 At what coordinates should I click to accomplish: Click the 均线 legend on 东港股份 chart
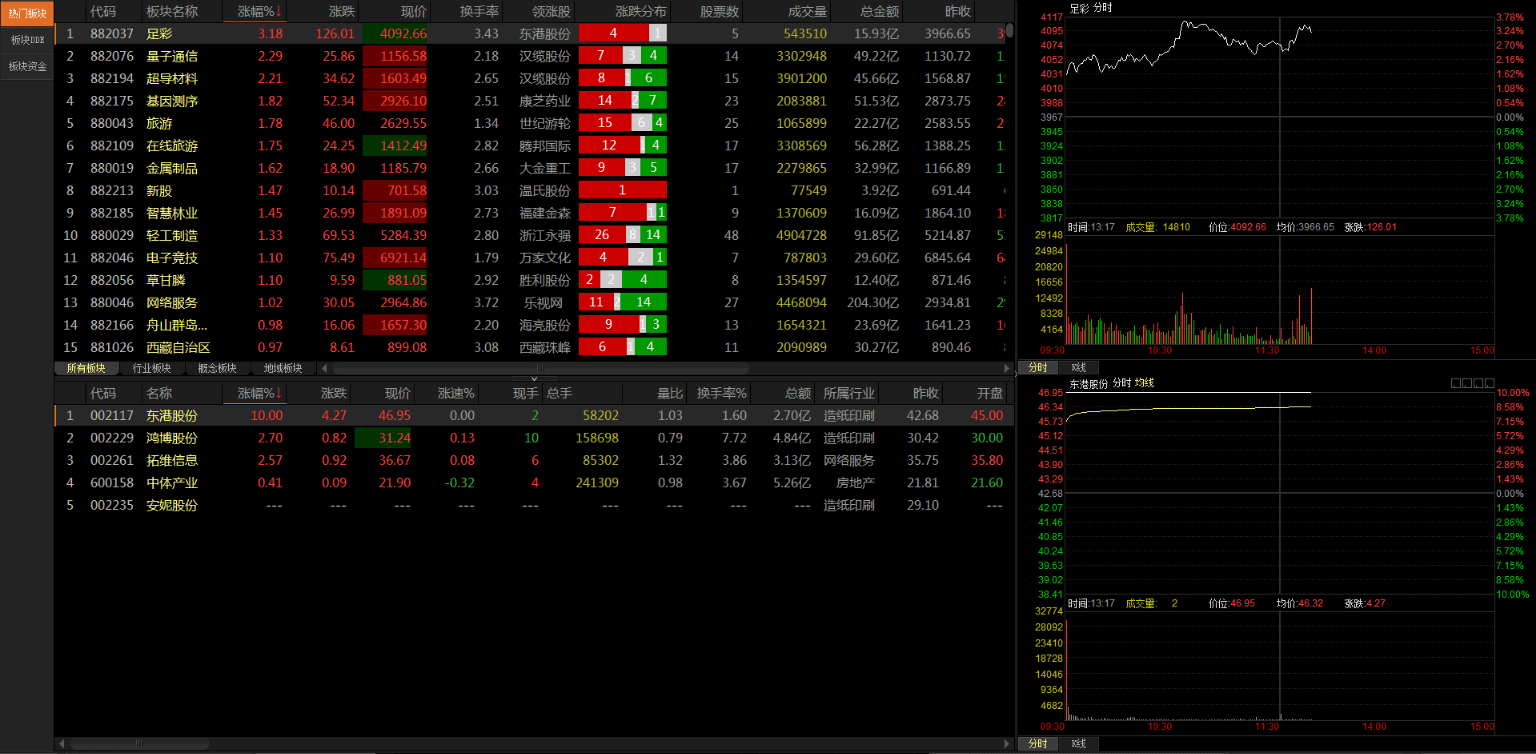1144,383
